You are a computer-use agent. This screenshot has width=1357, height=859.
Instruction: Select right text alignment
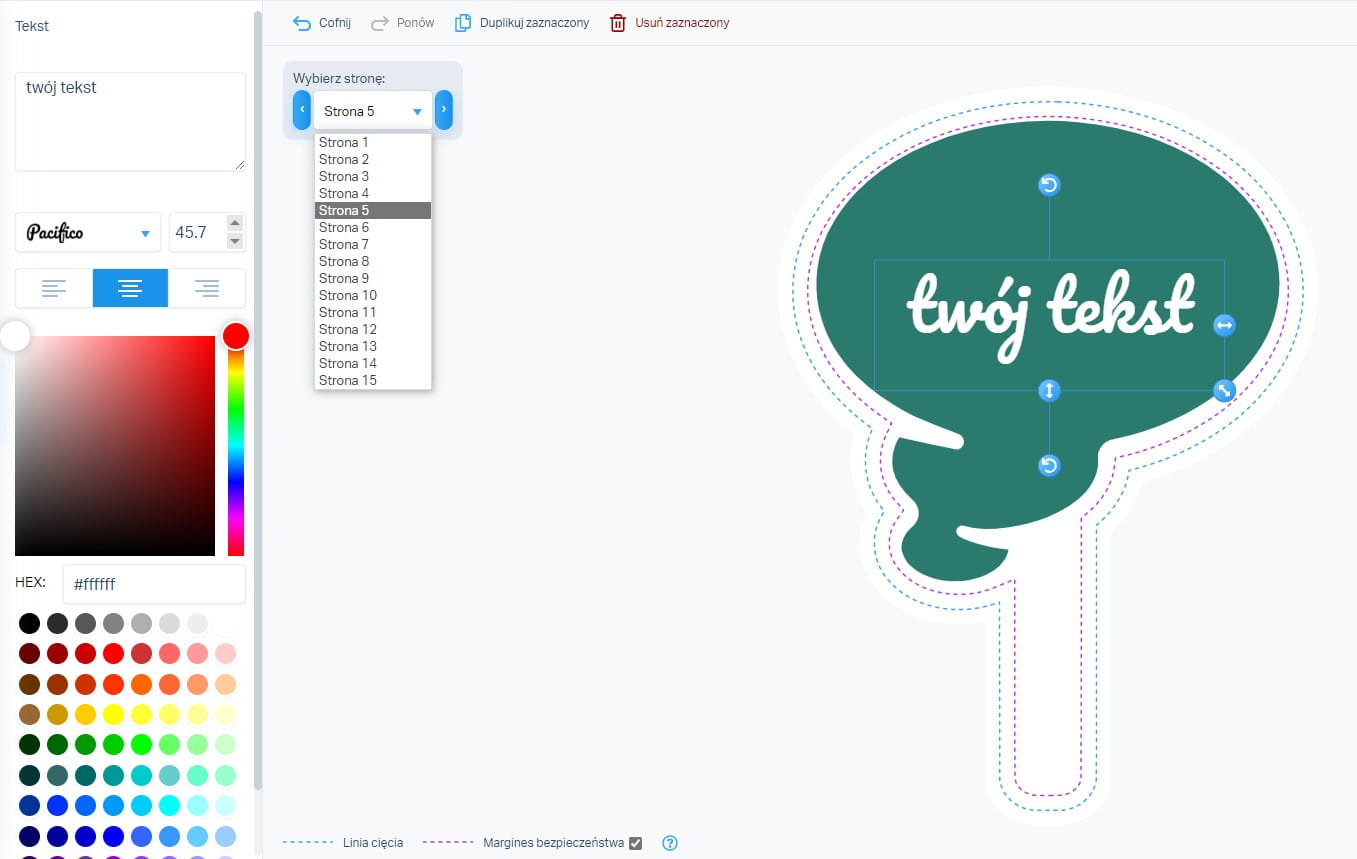tap(207, 288)
